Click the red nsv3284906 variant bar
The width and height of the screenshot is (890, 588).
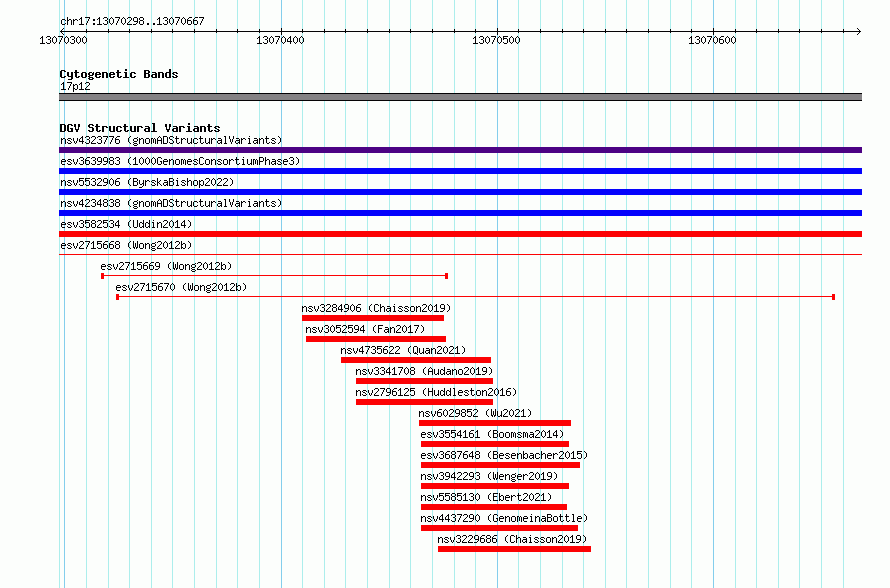click(x=373, y=318)
